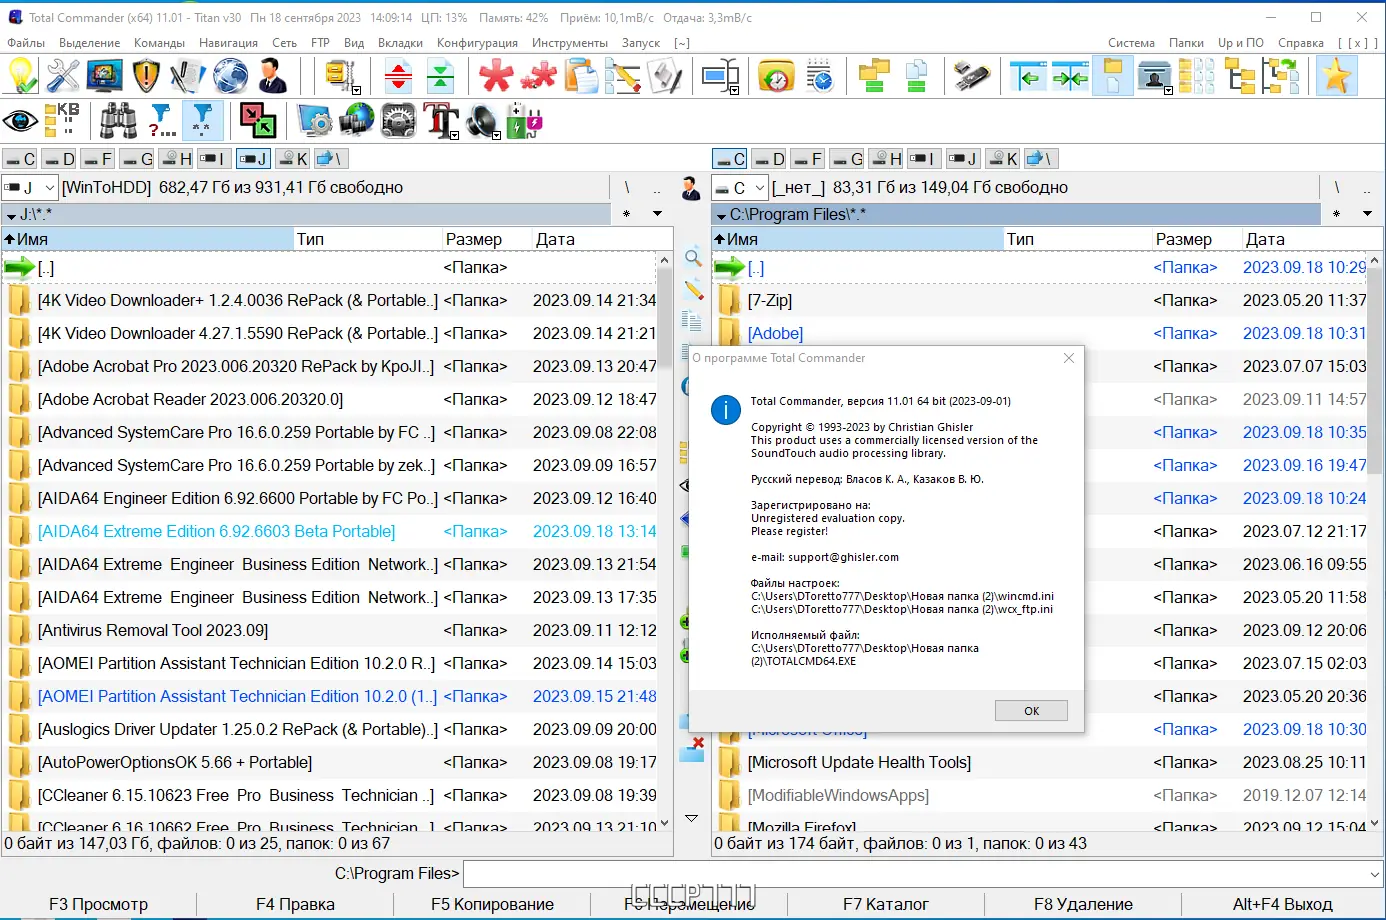Screen dimensions: 1386x920
Task: Click the F5 Копирование button
Action: click(492, 905)
